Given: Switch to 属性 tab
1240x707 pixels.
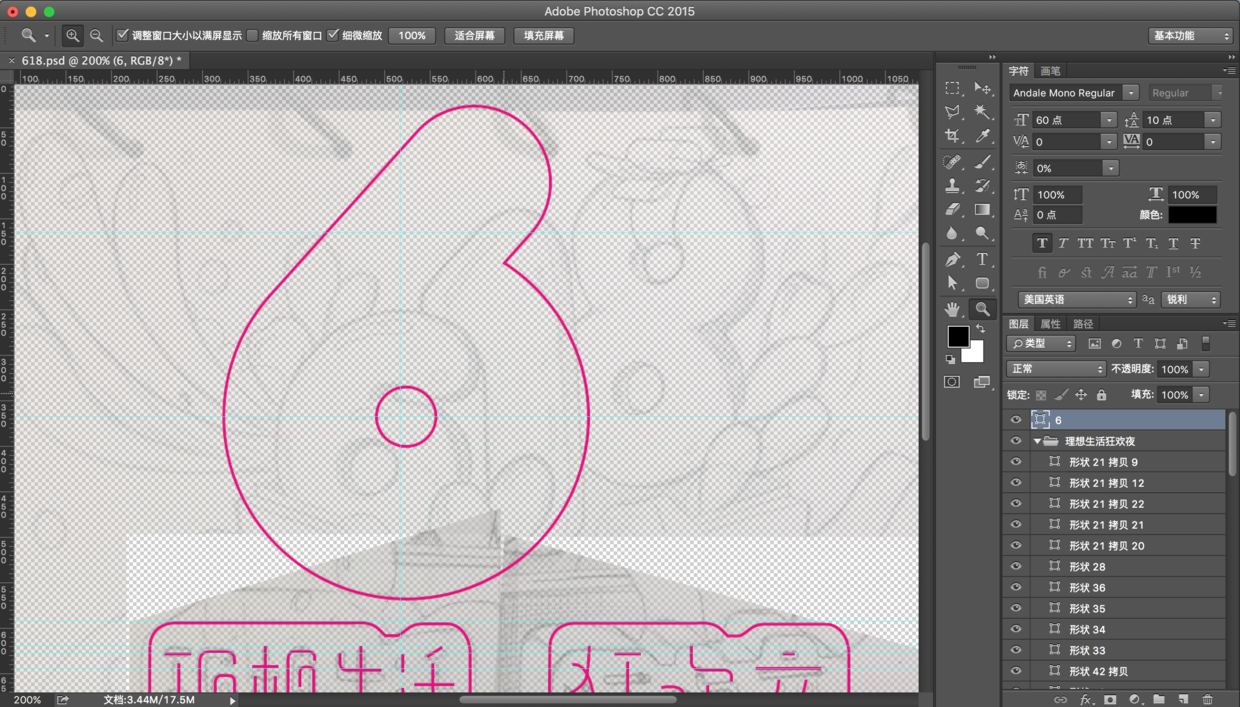Looking at the screenshot, I should pyautogui.click(x=1050, y=324).
